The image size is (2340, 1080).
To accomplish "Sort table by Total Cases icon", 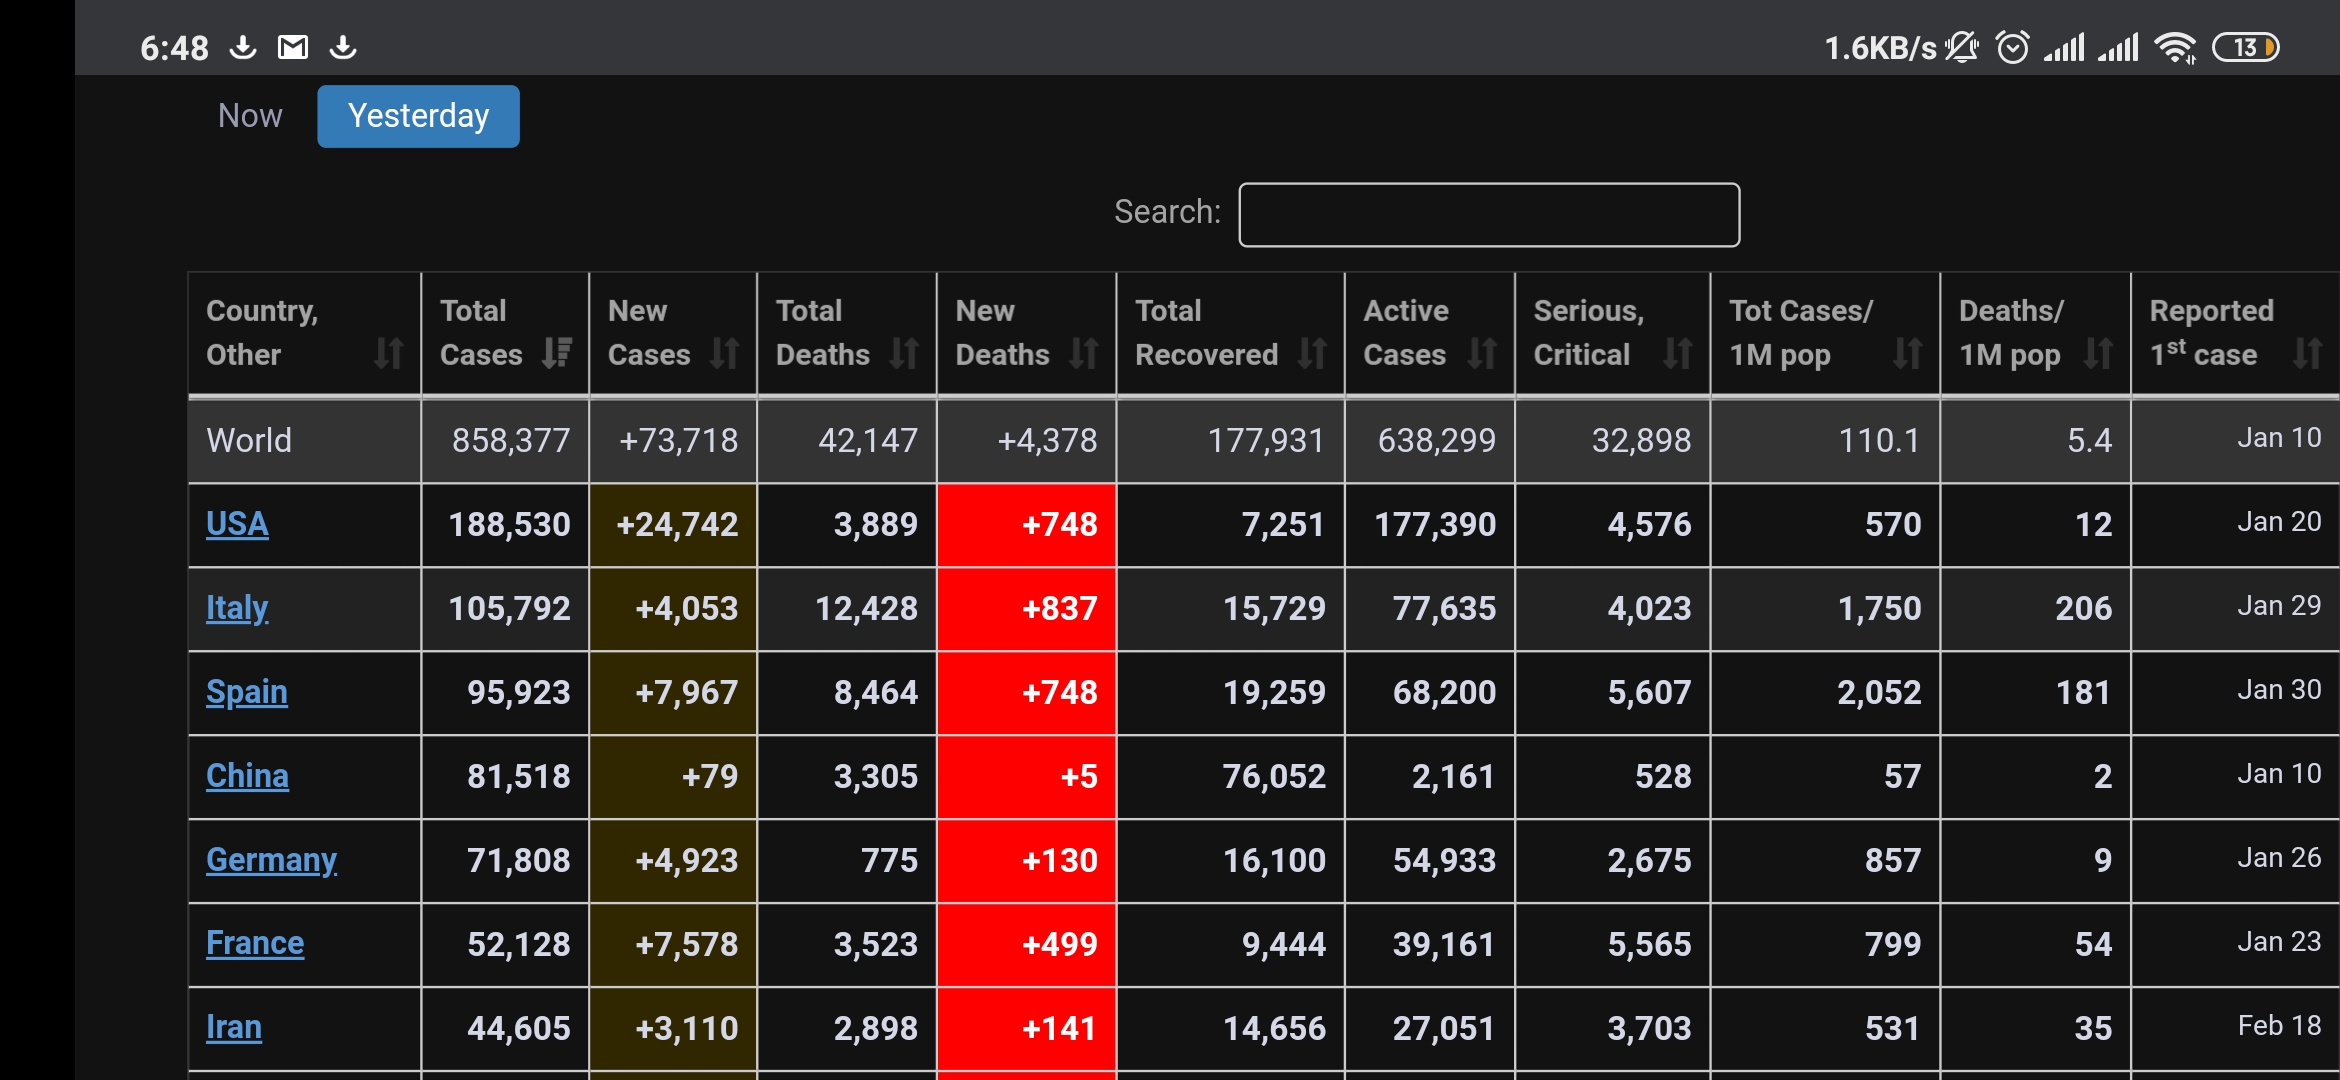I will point(557,353).
